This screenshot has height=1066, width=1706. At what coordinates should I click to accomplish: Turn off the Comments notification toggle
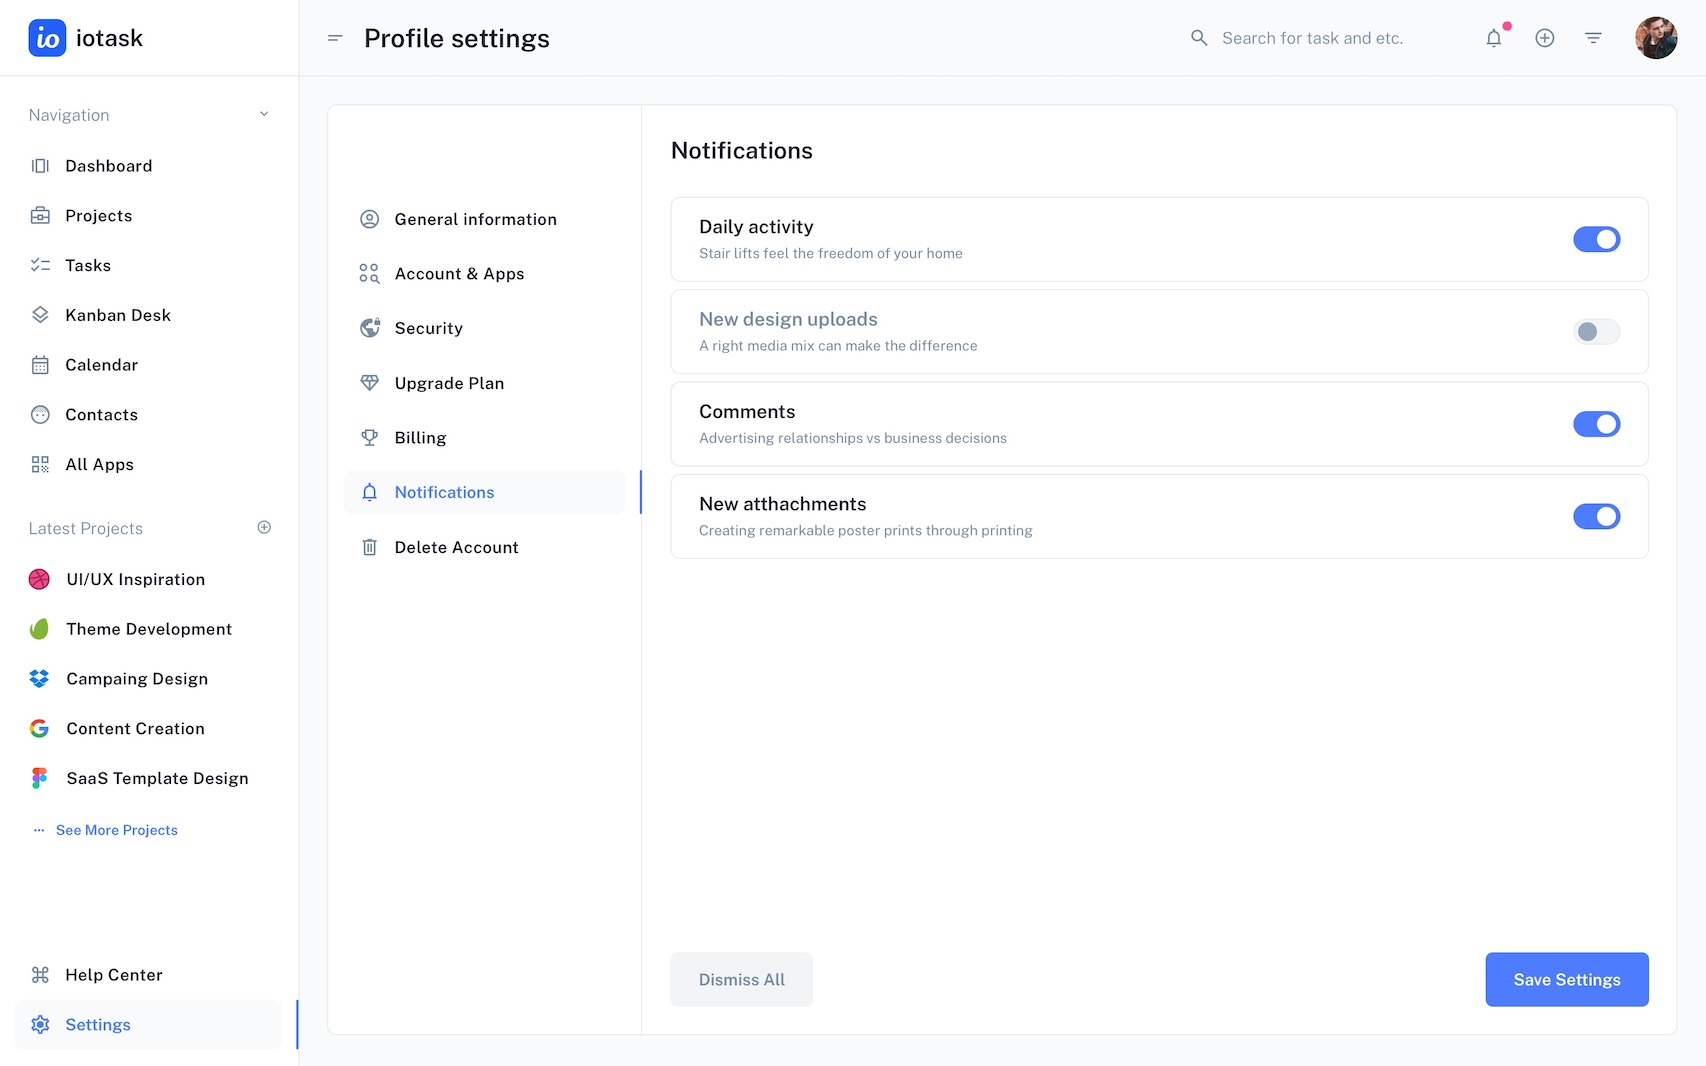coord(1596,424)
